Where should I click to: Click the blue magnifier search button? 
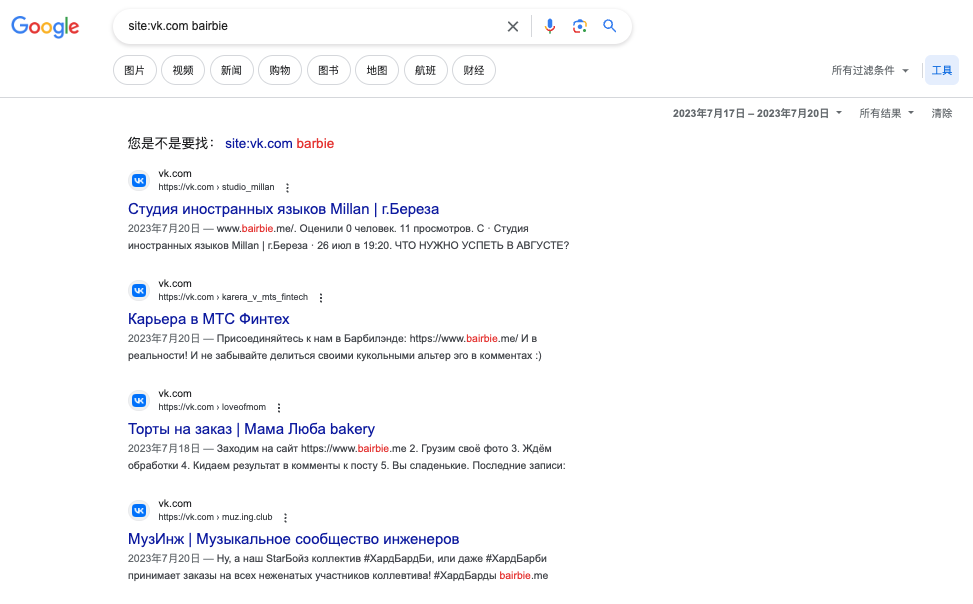(x=610, y=27)
